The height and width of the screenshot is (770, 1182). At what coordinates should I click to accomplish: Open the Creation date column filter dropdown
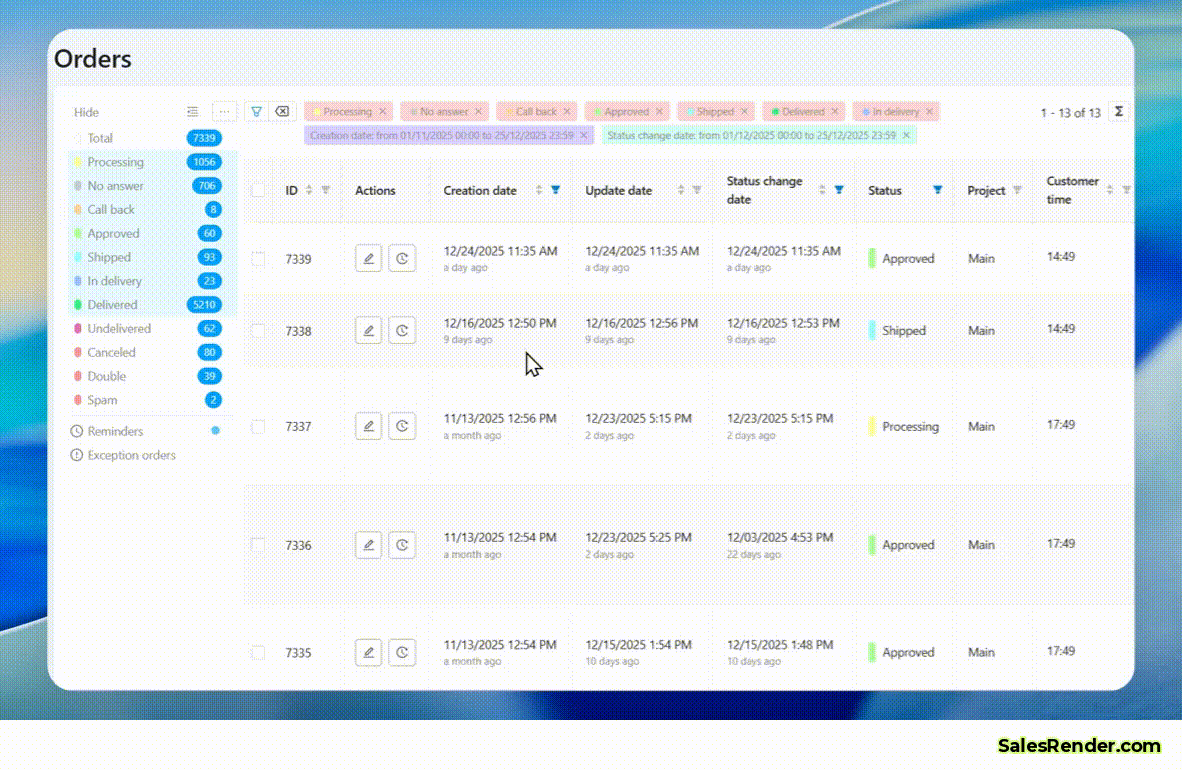click(555, 189)
